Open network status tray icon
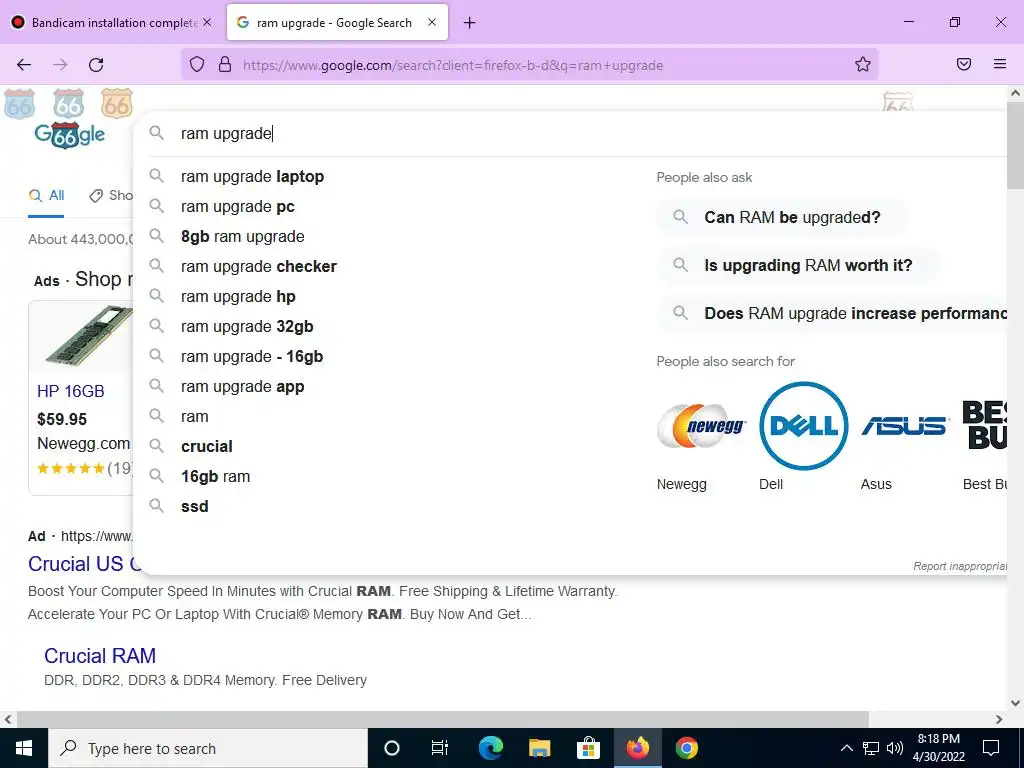The height and width of the screenshot is (768, 1024). [871, 748]
